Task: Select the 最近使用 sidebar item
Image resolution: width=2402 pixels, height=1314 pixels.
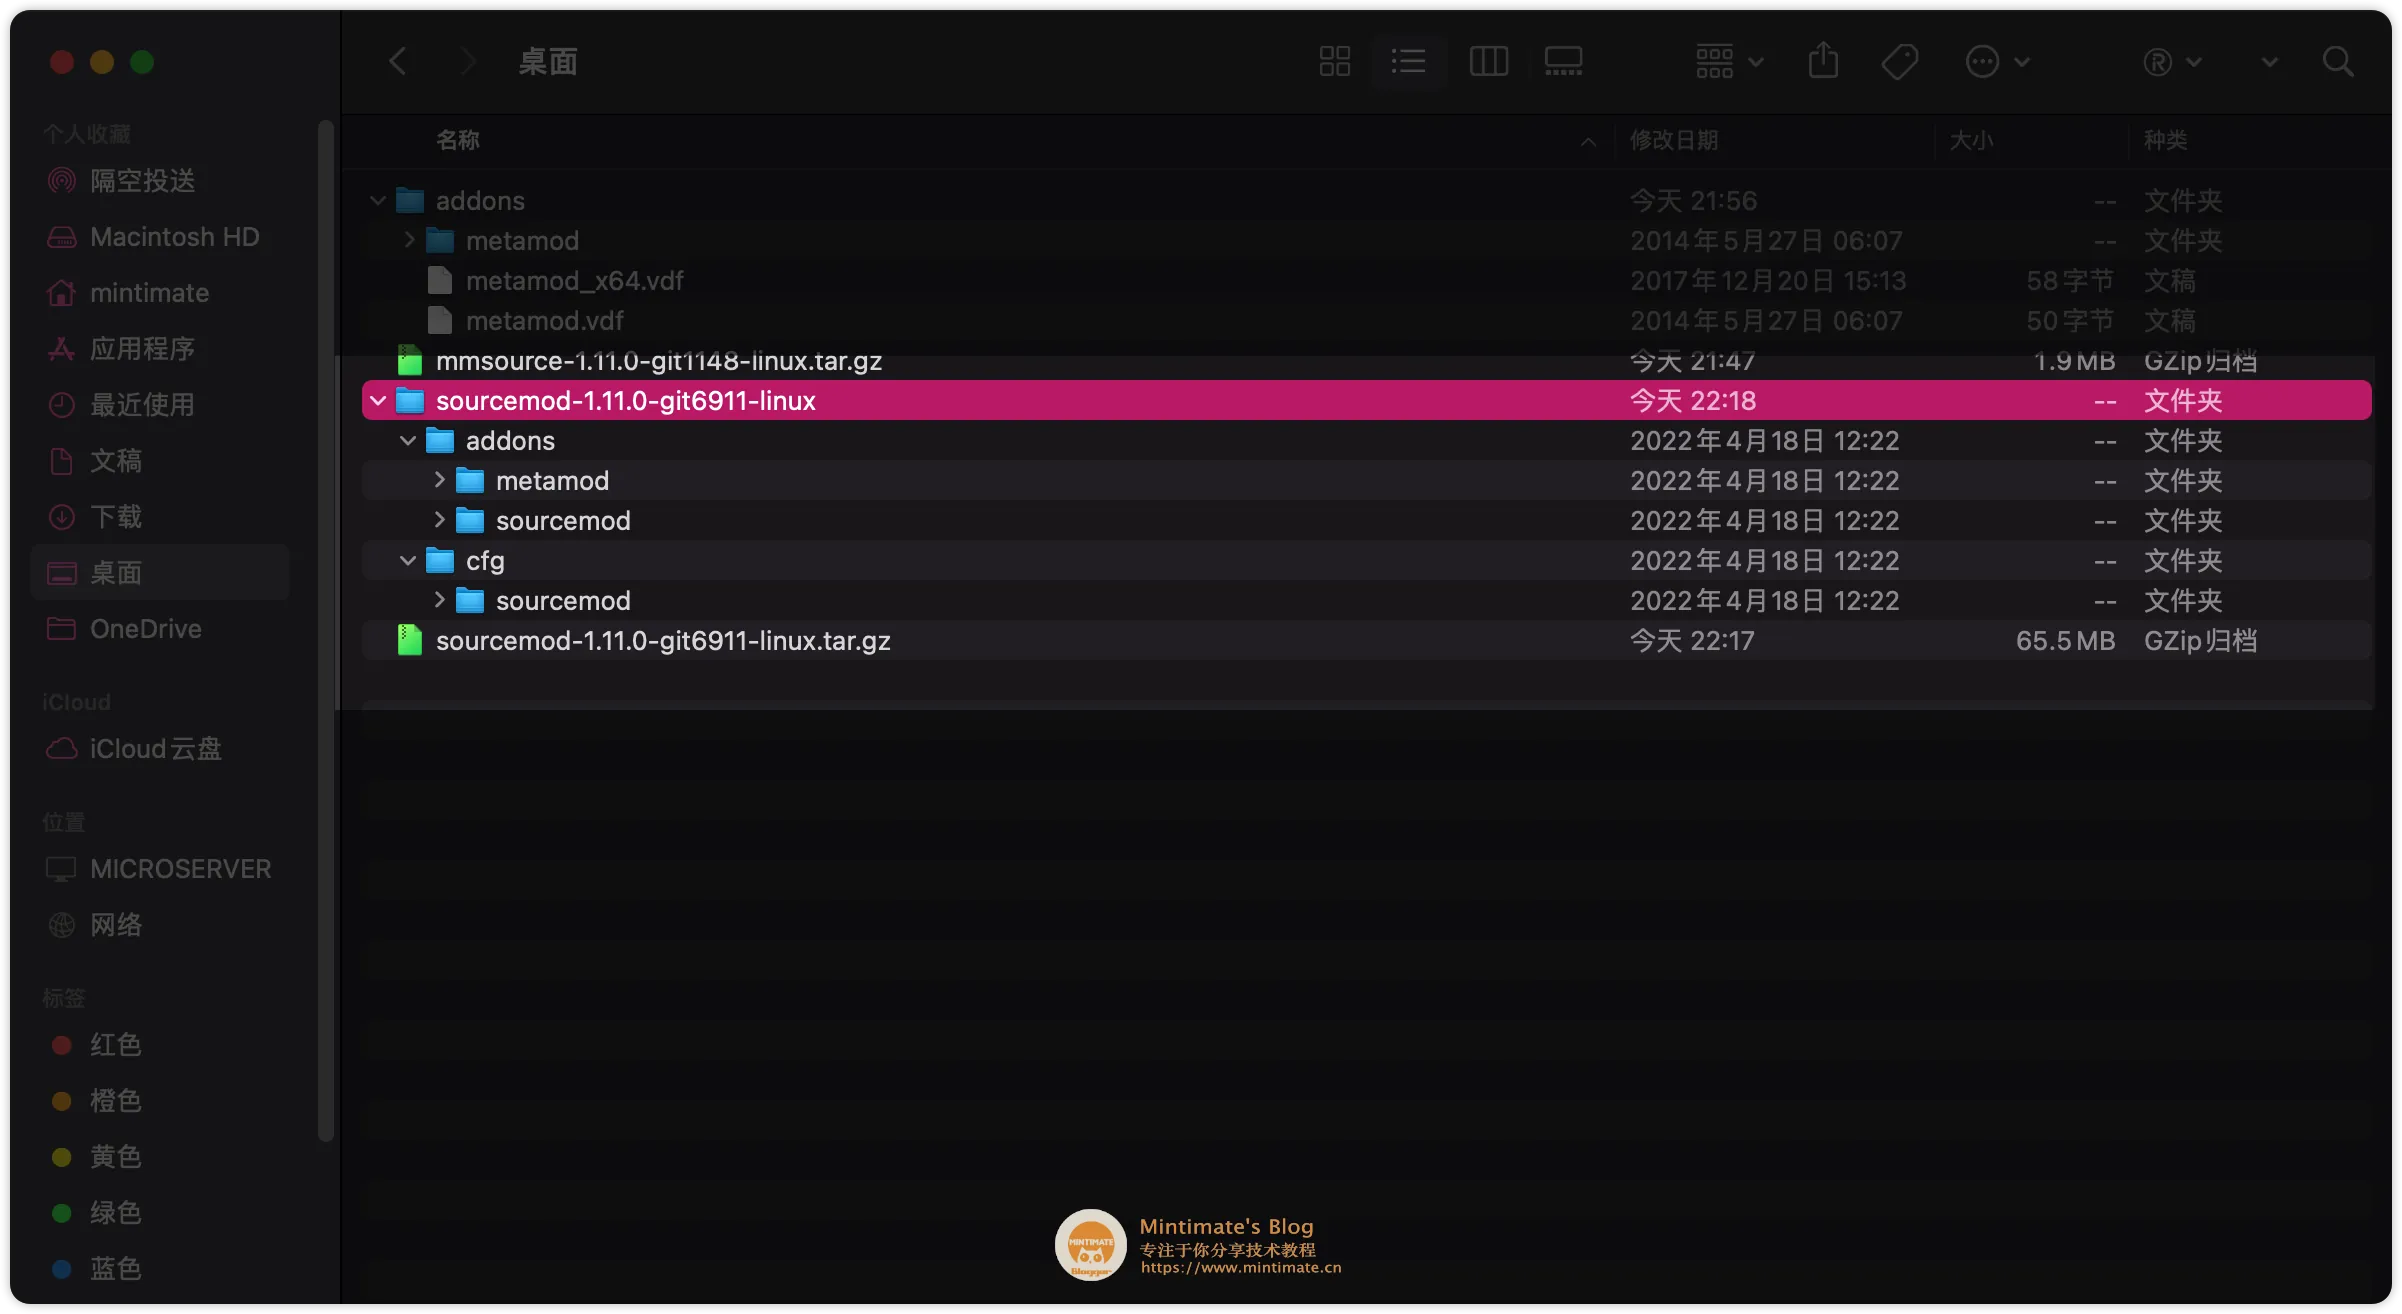Action: point(143,404)
